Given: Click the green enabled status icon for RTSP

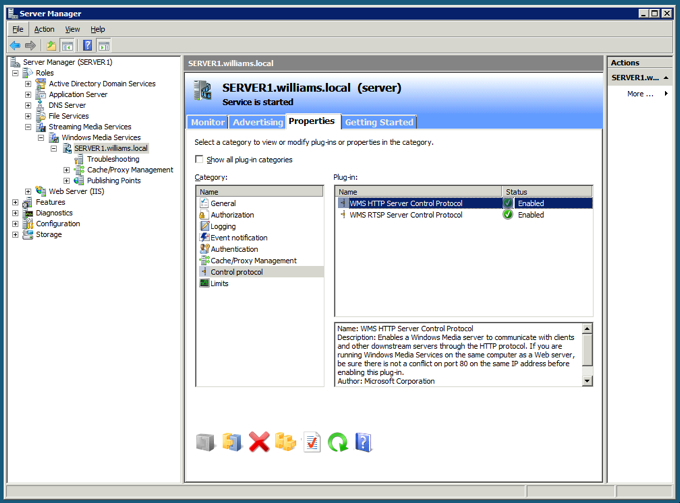Looking at the screenshot, I should [x=508, y=215].
